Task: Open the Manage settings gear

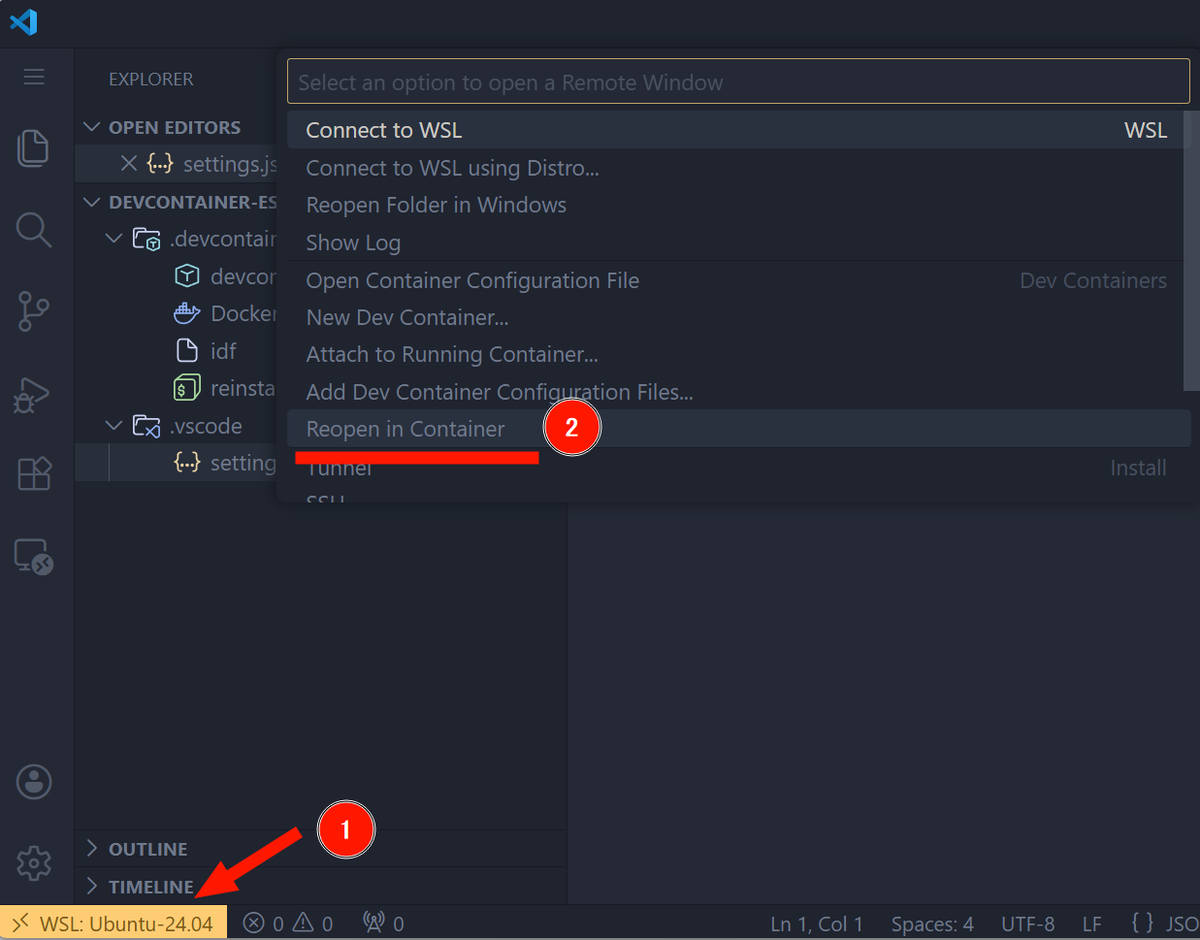Action: click(x=34, y=863)
